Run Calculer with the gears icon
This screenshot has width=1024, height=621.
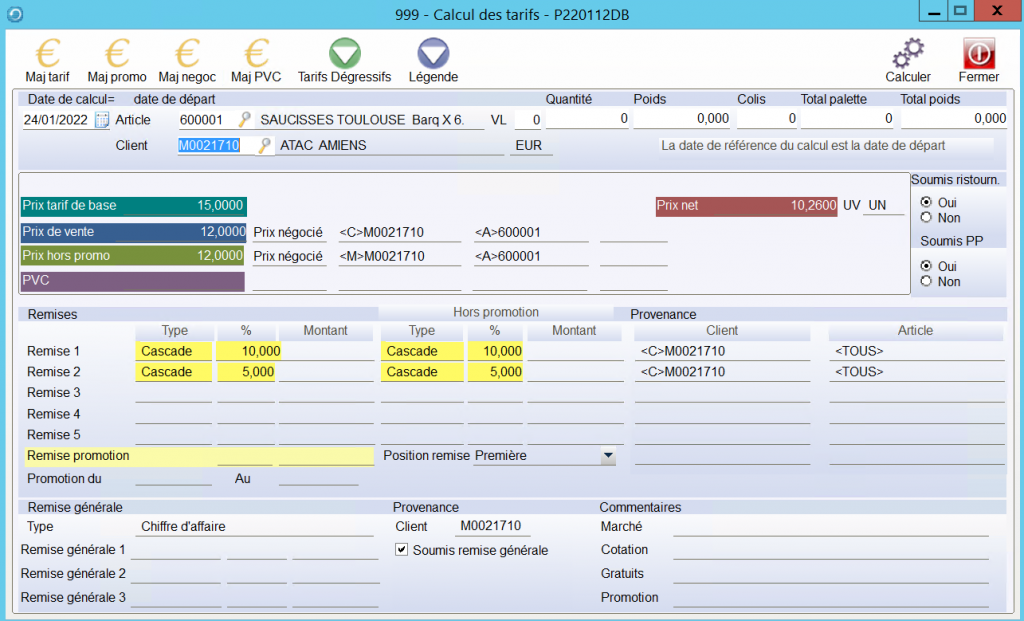click(x=907, y=54)
